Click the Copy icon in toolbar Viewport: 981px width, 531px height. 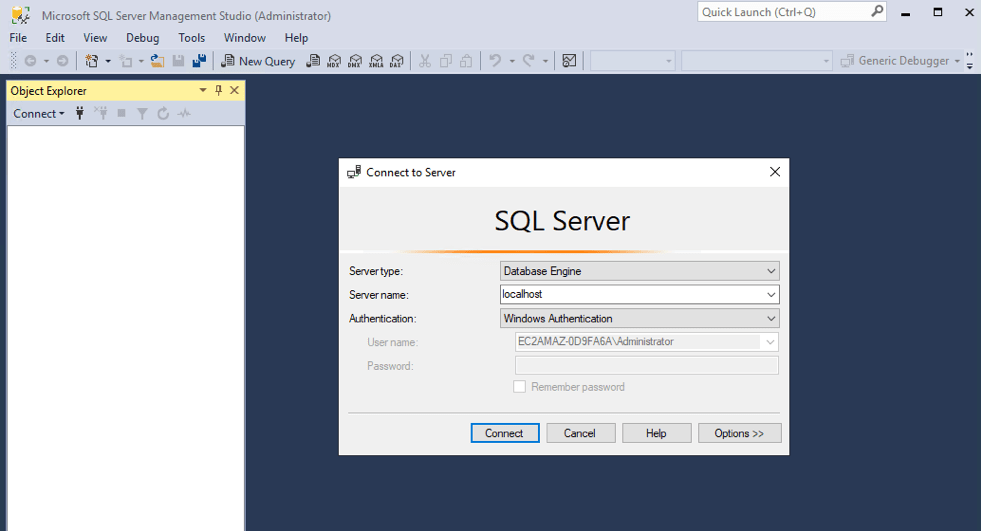[445, 61]
